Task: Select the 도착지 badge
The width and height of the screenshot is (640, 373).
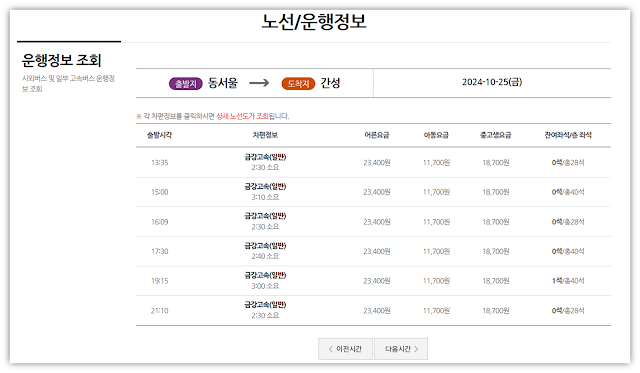Action: 298,84
